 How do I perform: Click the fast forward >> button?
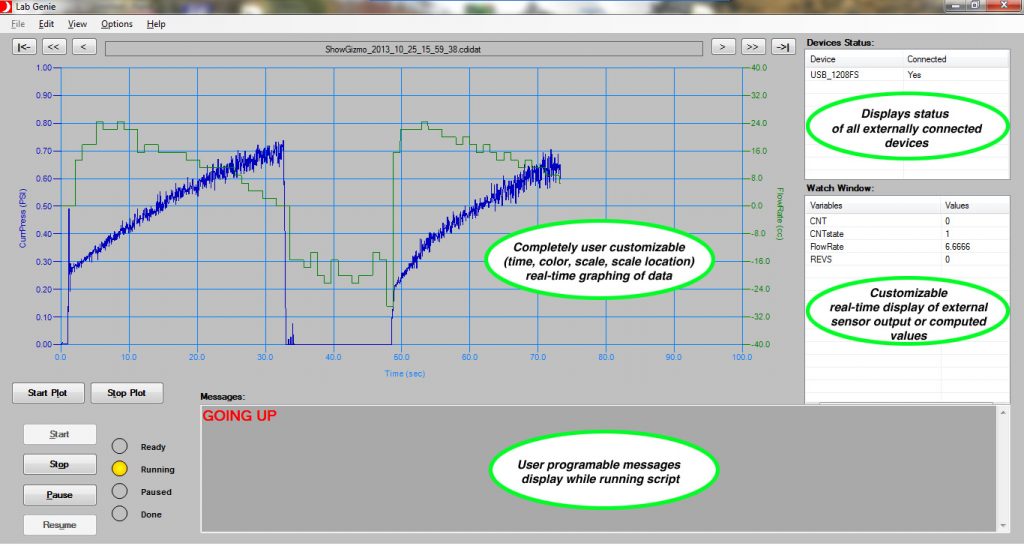point(753,47)
